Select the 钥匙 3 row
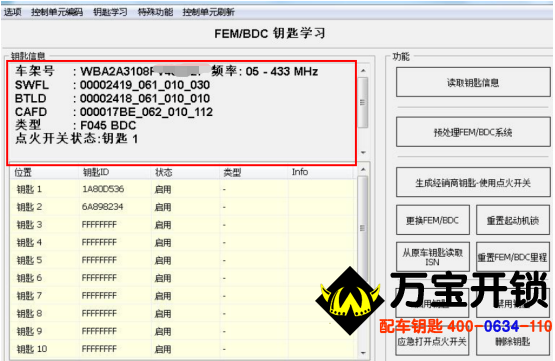The height and width of the screenshot is (361, 555). pyautogui.click(x=183, y=224)
